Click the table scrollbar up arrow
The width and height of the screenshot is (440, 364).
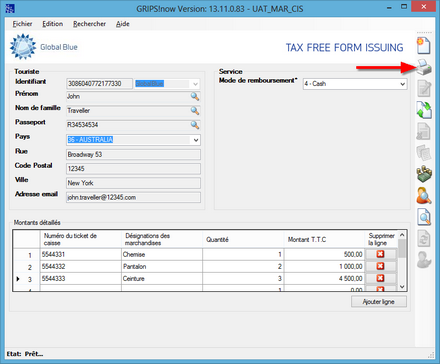(x=402, y=235)
